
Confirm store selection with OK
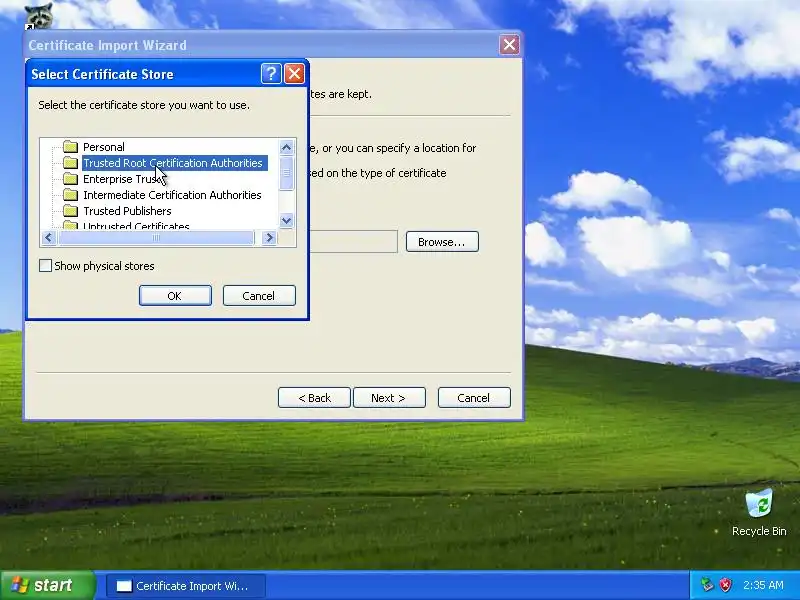point(175,296)
